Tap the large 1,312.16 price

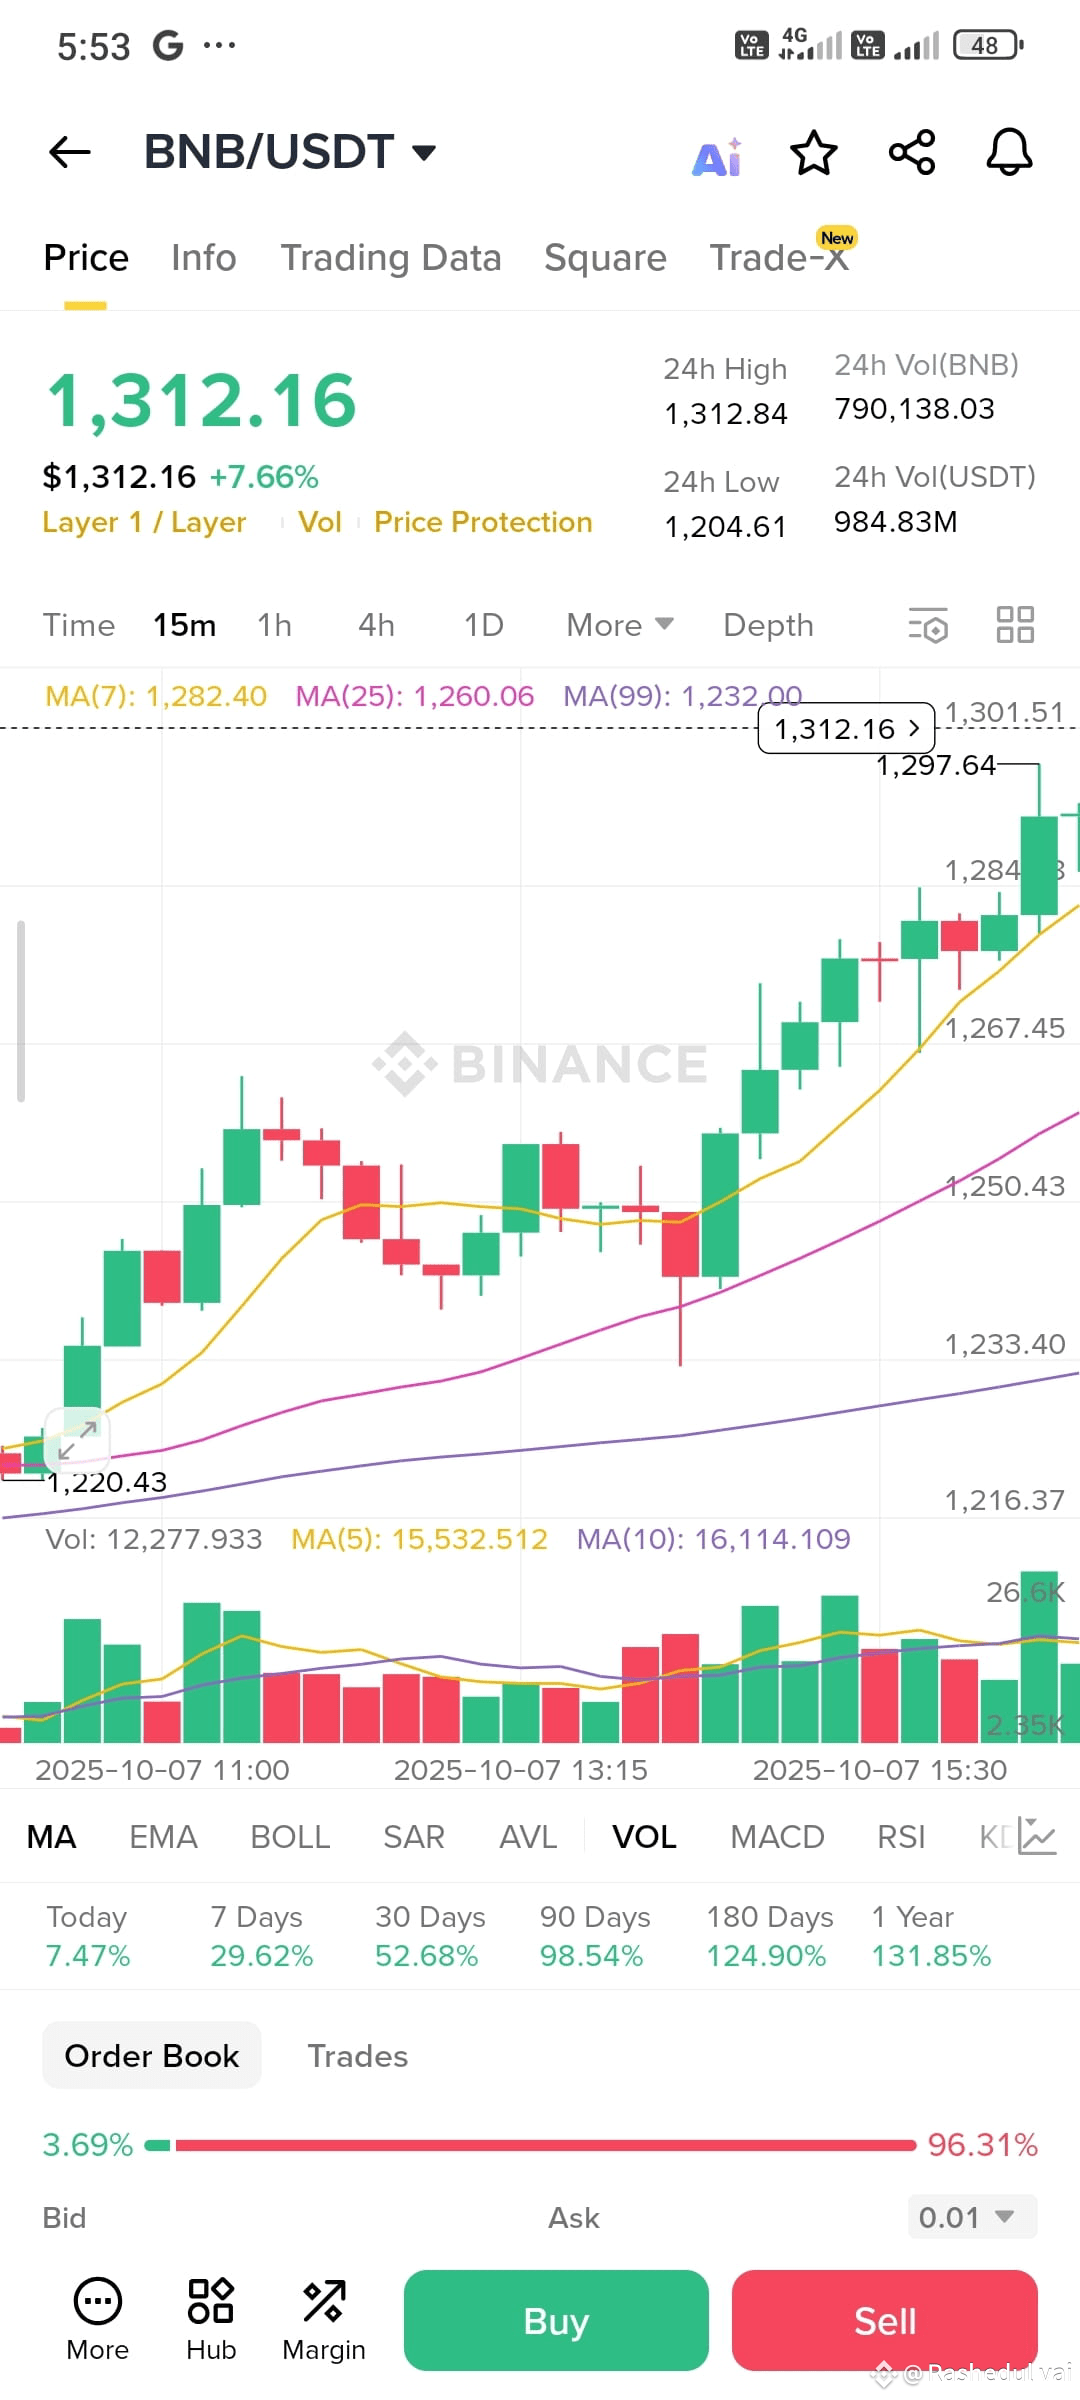[202, 400]
